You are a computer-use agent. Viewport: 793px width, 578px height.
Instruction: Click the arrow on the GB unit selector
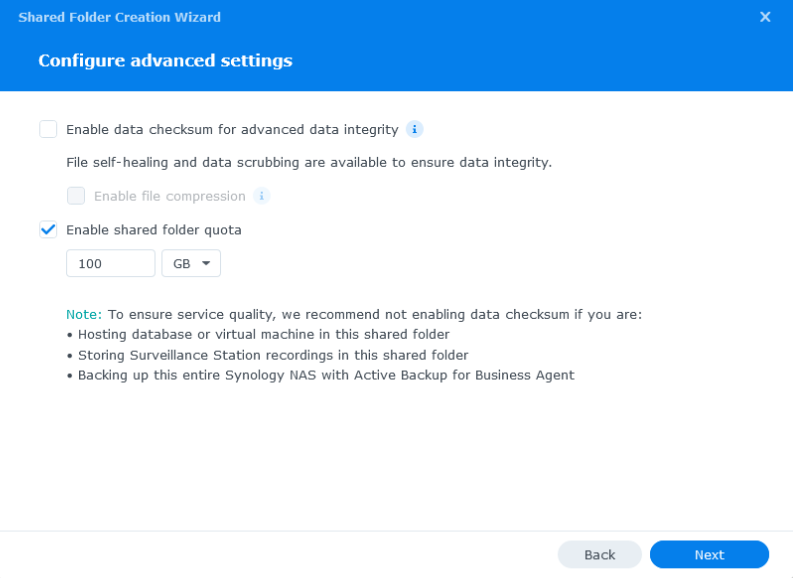click(206, 263)
